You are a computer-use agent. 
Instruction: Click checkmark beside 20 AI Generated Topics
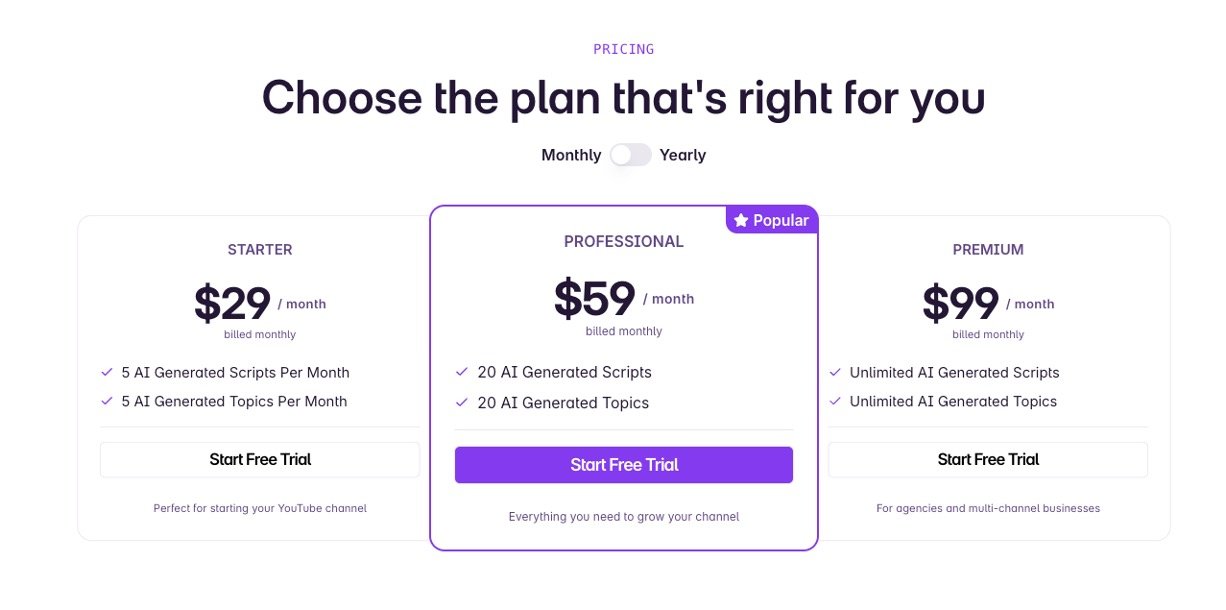(462, 403)
